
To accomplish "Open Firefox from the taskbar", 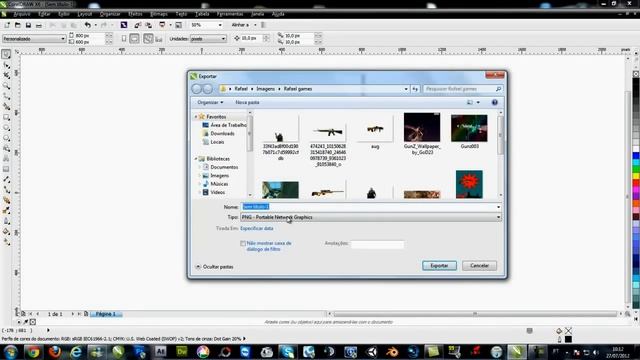I will [54, 352].
